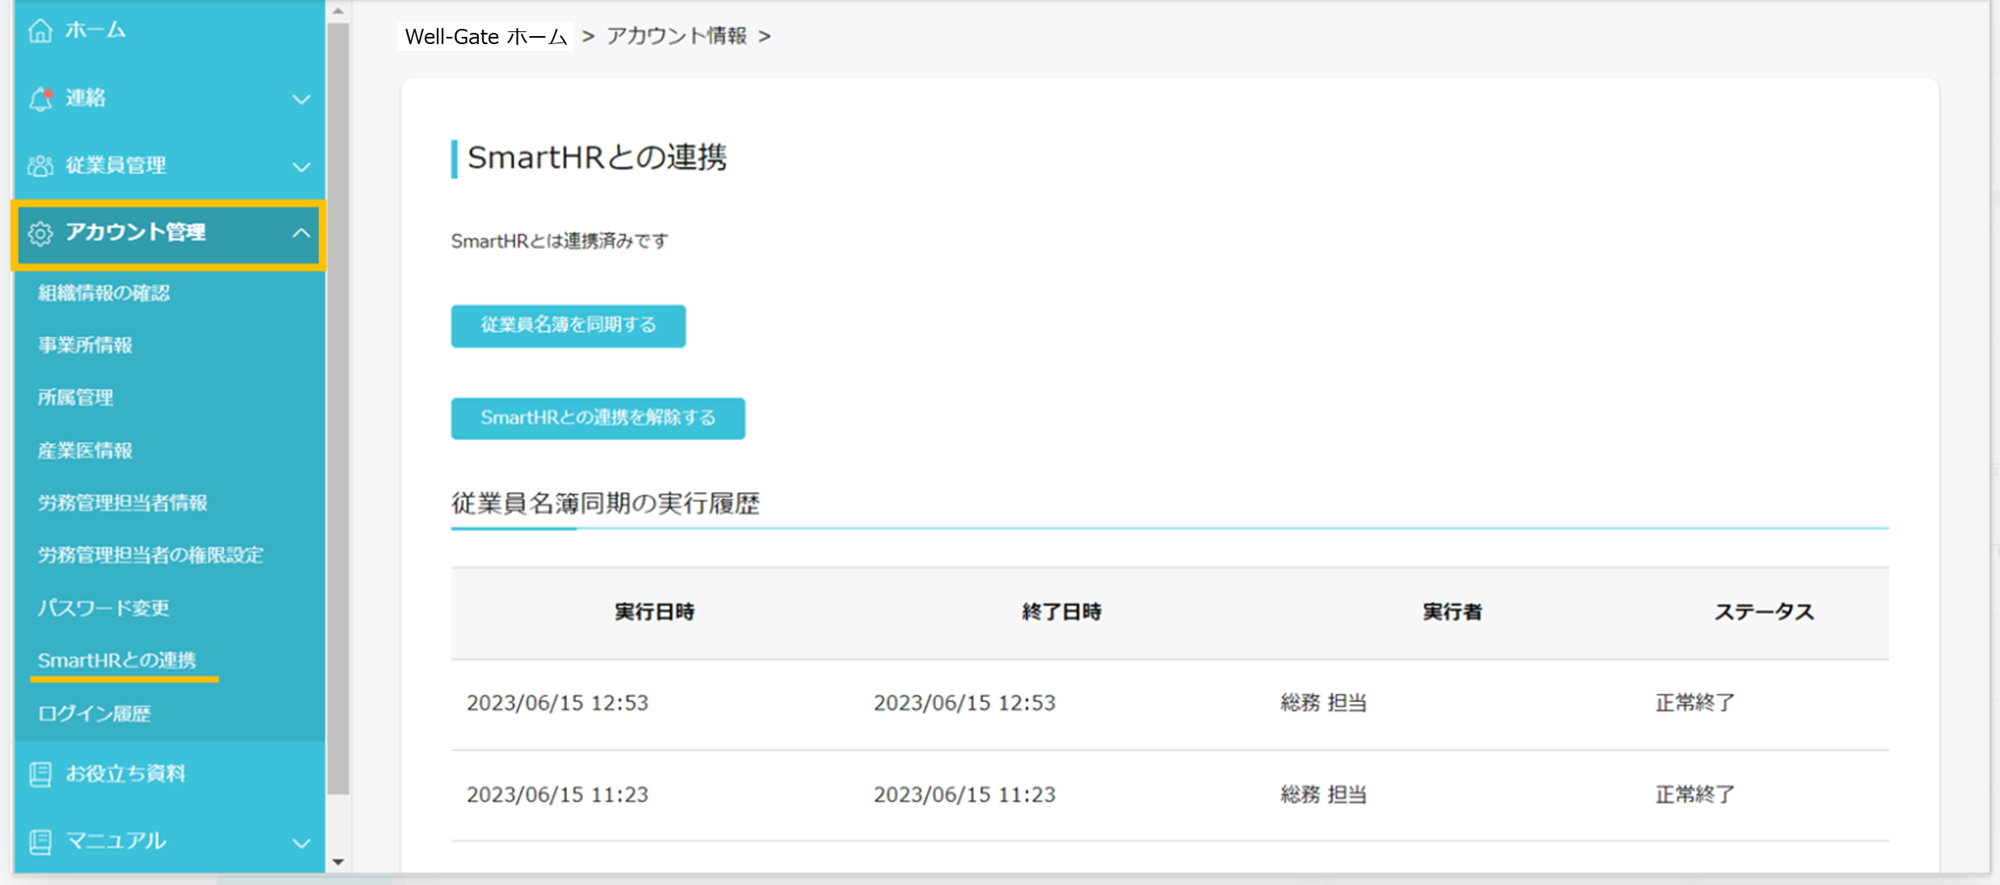Click the 従業員名簿同期の実行履歴 heading
This screenshot has height=885, width=2000.
pos(606,503)
